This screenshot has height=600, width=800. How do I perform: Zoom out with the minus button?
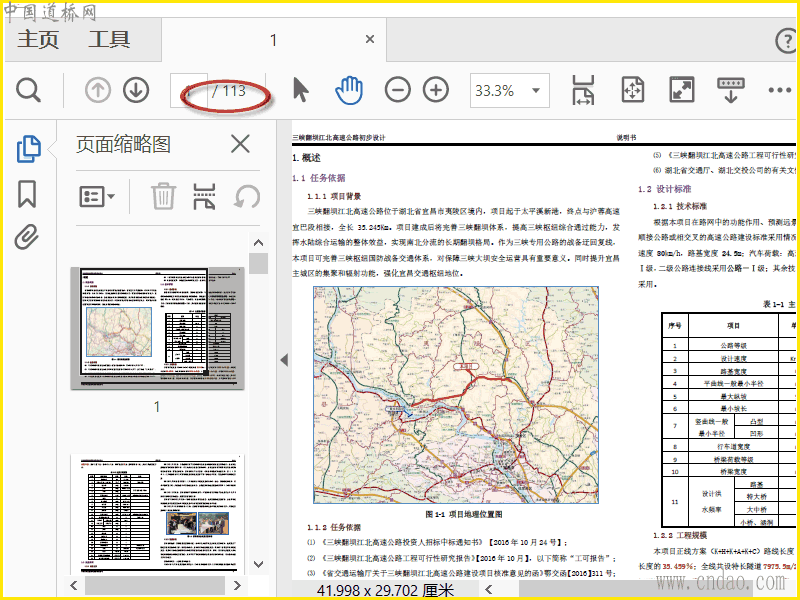click(398, 90)
